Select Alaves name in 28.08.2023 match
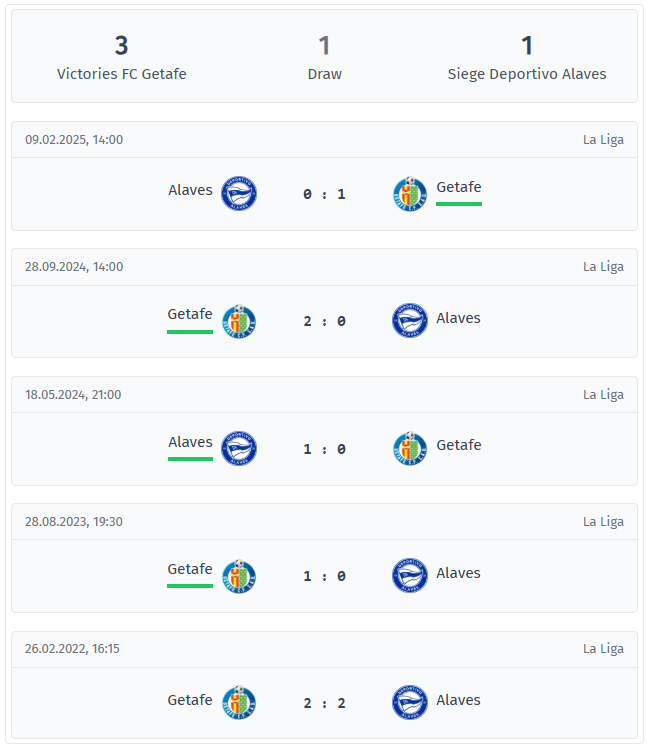Viewport: 648px width, 748px height. [x=458, y=573]
